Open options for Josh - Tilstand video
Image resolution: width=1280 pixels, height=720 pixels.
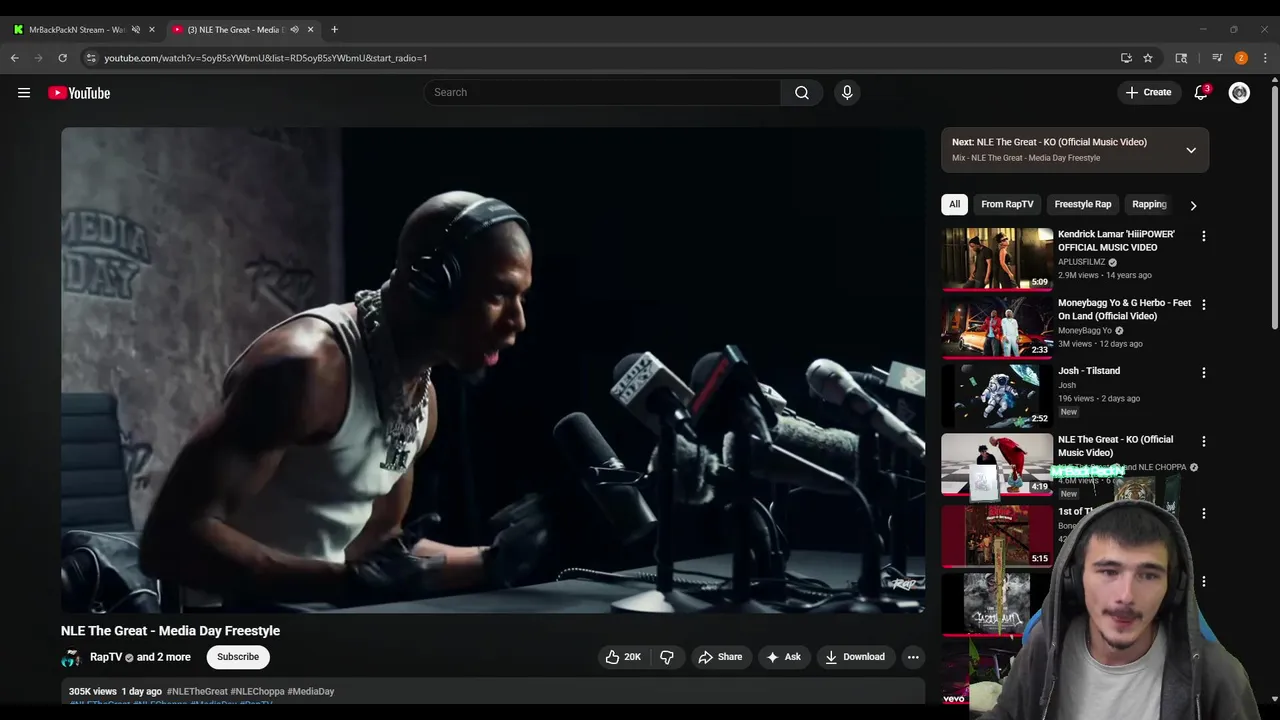1204,372
